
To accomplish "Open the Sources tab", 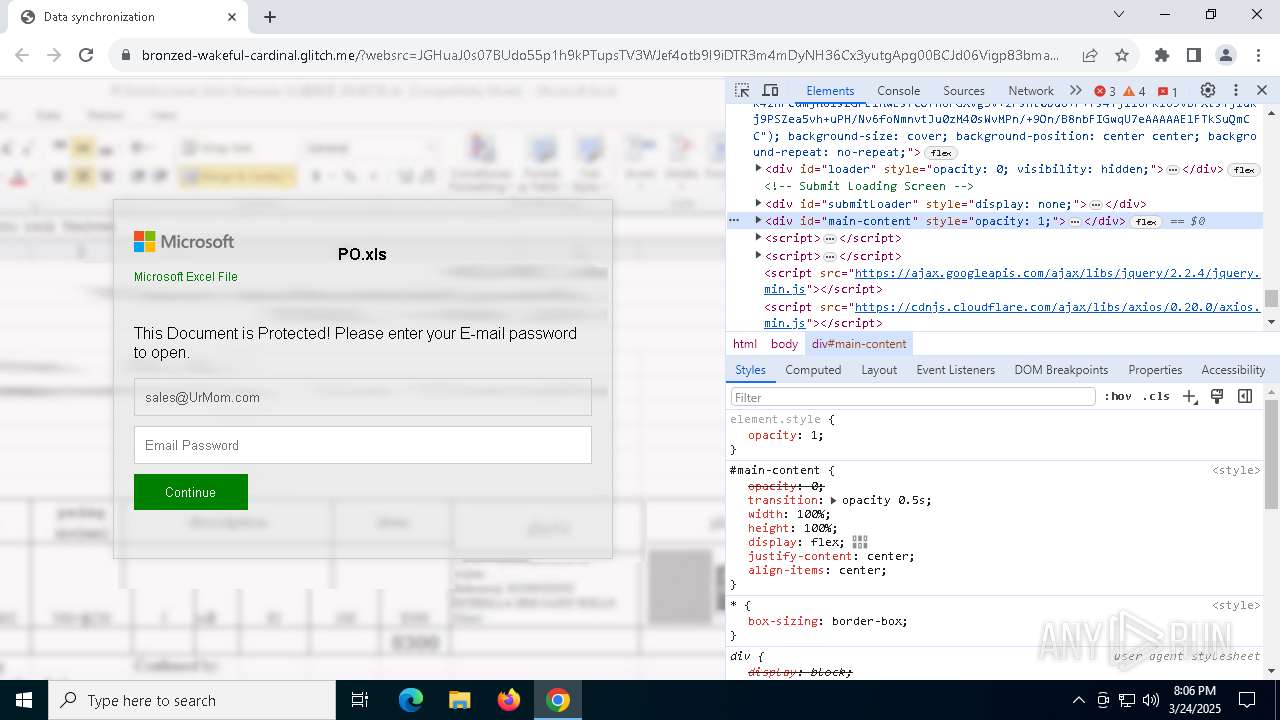I will coord(964,90).
